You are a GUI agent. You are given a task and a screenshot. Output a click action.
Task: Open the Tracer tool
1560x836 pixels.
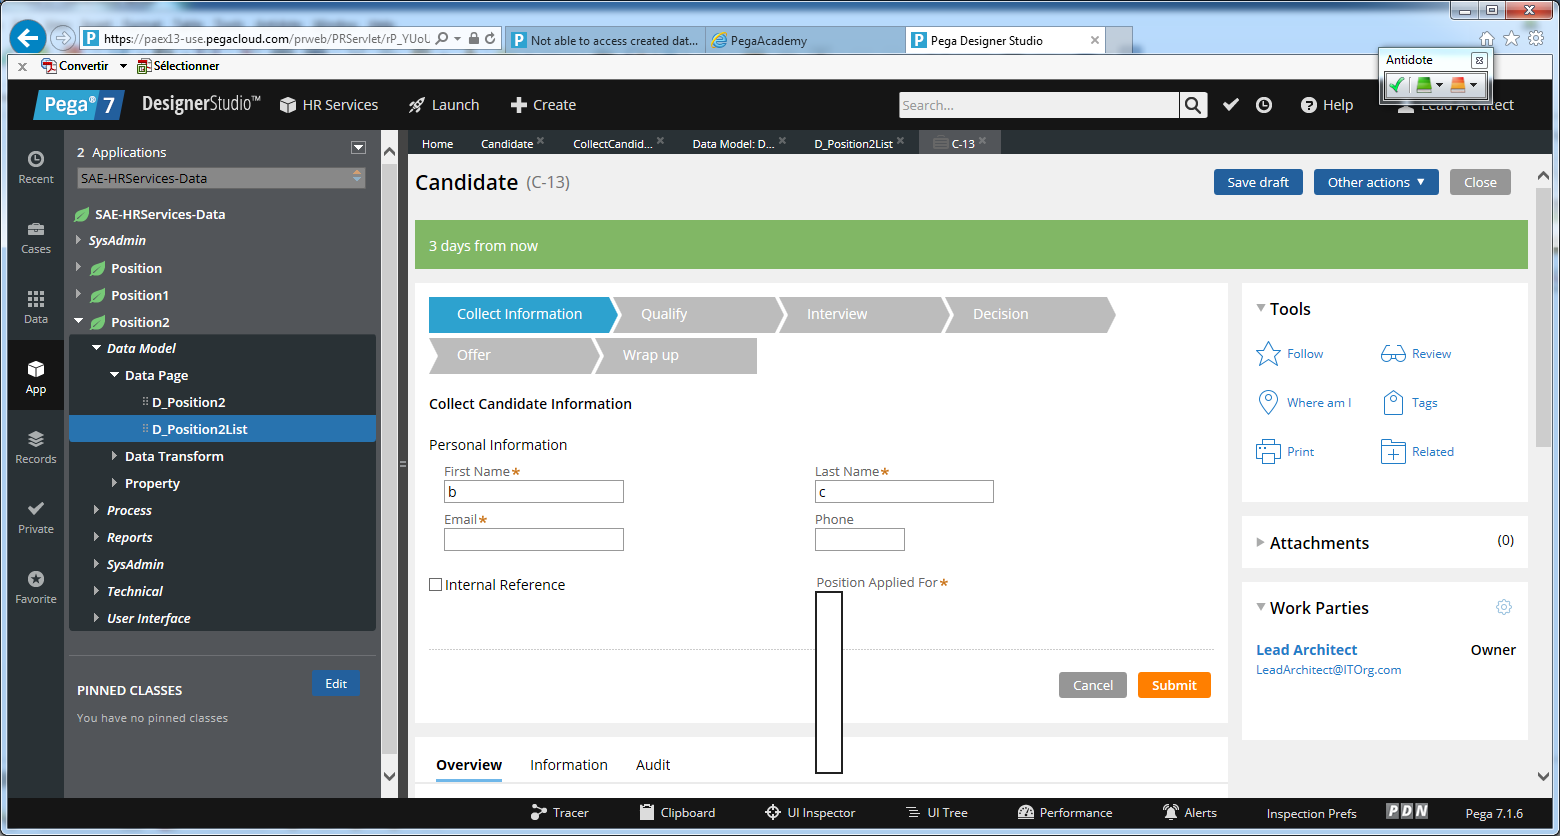coord(559,813)
